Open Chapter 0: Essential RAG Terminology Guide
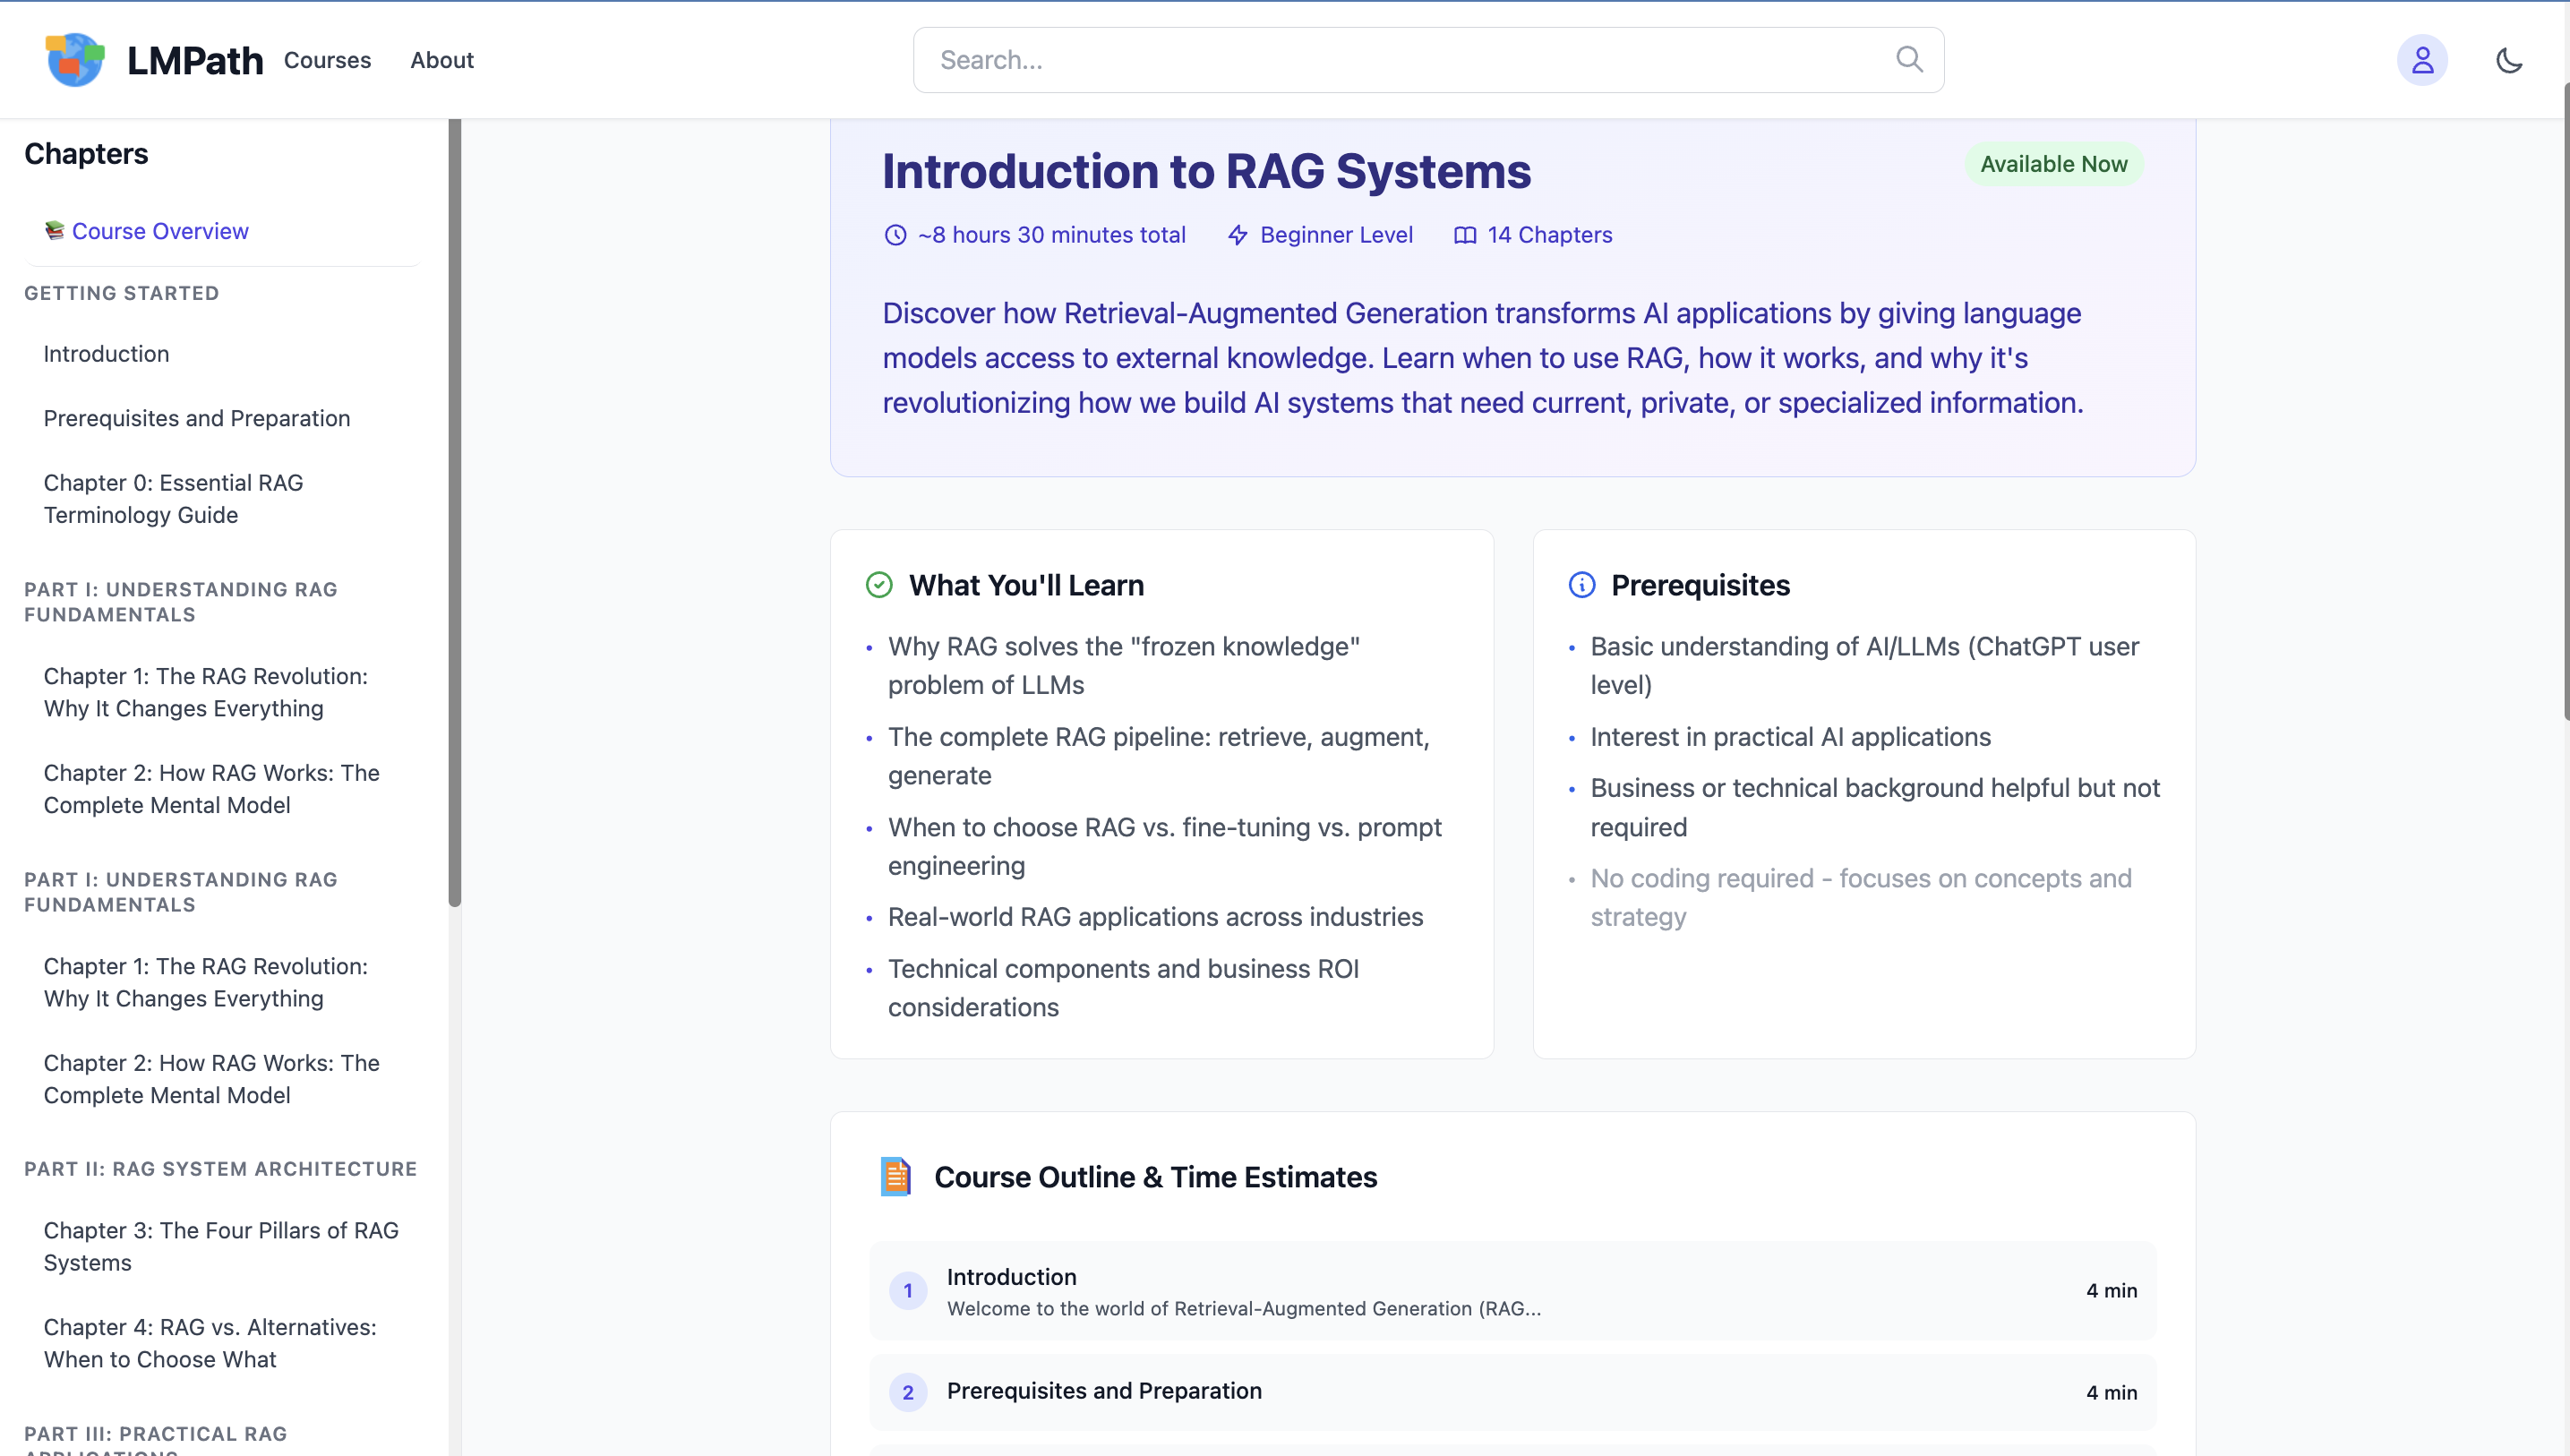The image size is (2570, 1456). [x=173, y=498]
